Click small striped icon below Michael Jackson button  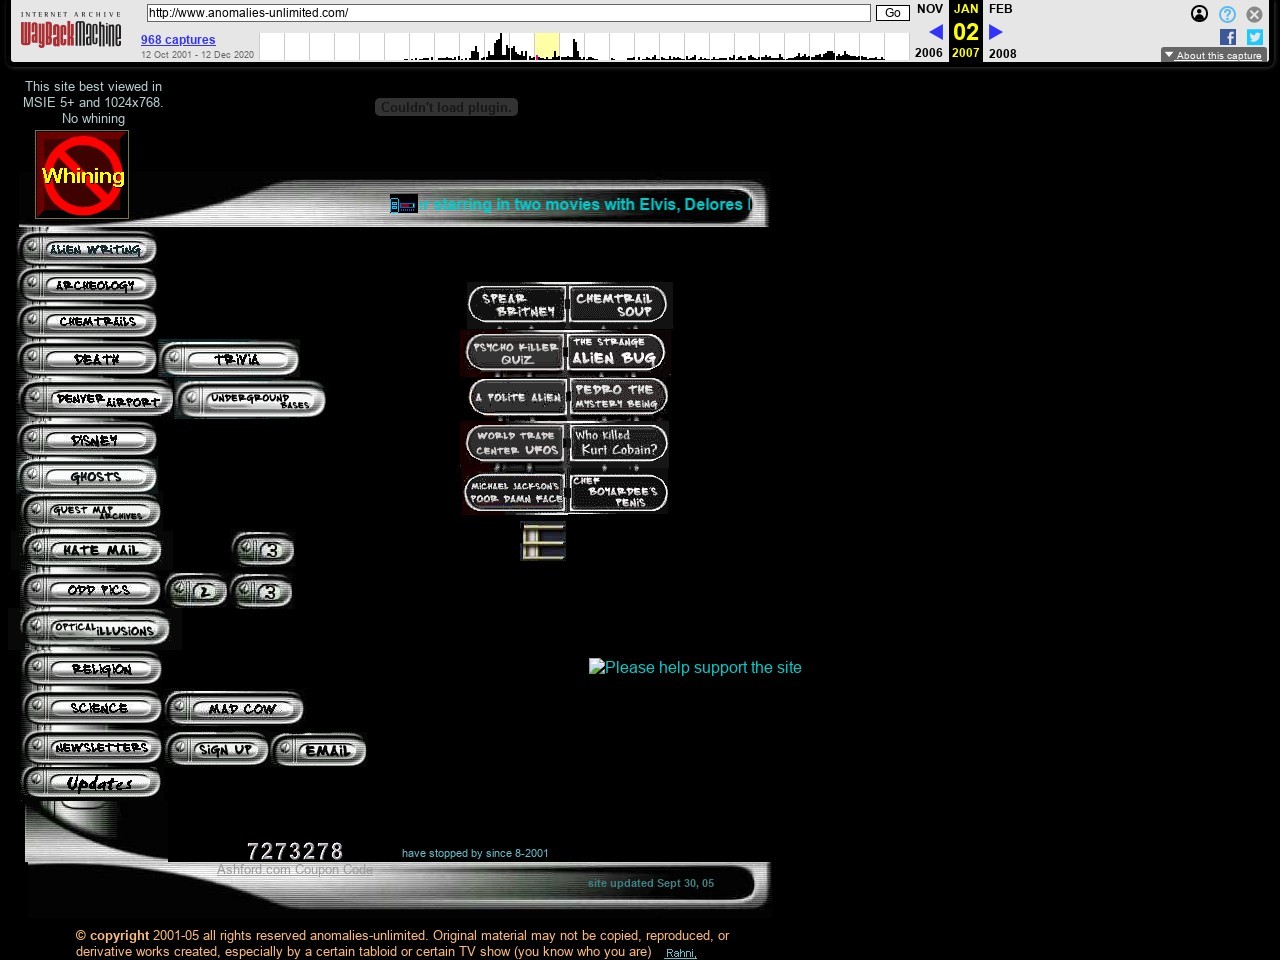[543, 540]
